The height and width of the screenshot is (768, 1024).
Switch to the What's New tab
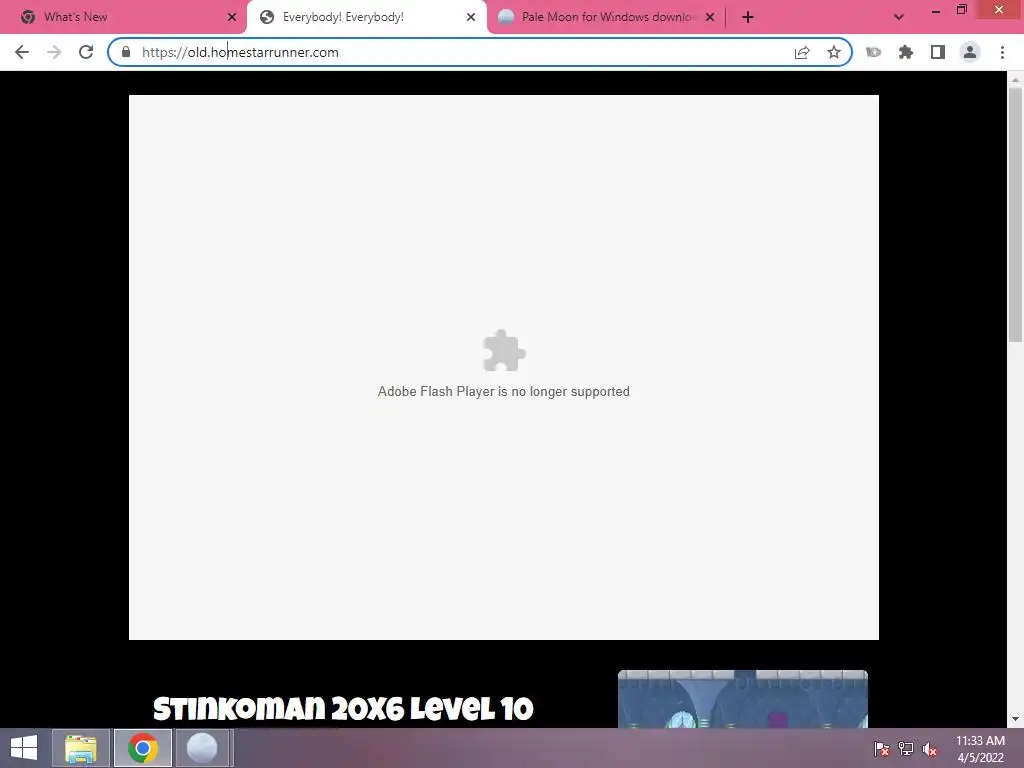pyautogui.click(x=123, y=17)
